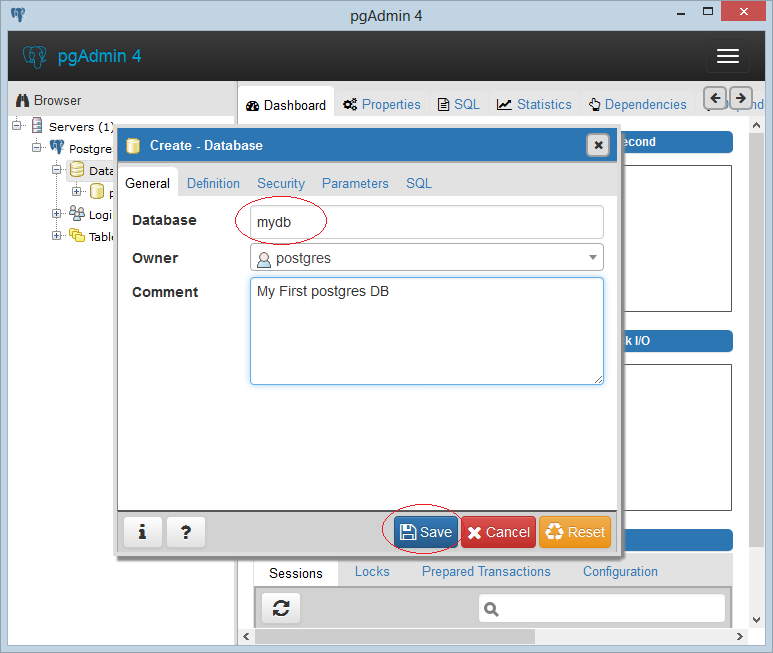Switch to the Definition dialog tab
Image resolution: width=773 pixels, height=653 pixels.
[x=213, y=183]
